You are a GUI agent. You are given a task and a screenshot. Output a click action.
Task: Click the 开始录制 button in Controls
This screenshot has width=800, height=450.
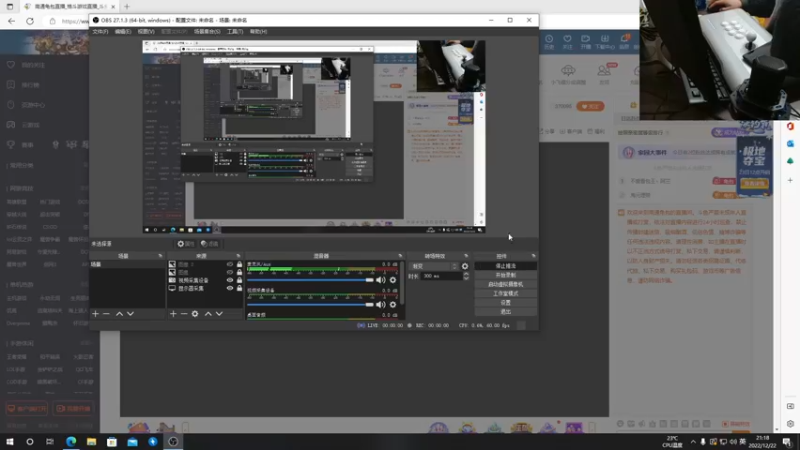[506, 275]
